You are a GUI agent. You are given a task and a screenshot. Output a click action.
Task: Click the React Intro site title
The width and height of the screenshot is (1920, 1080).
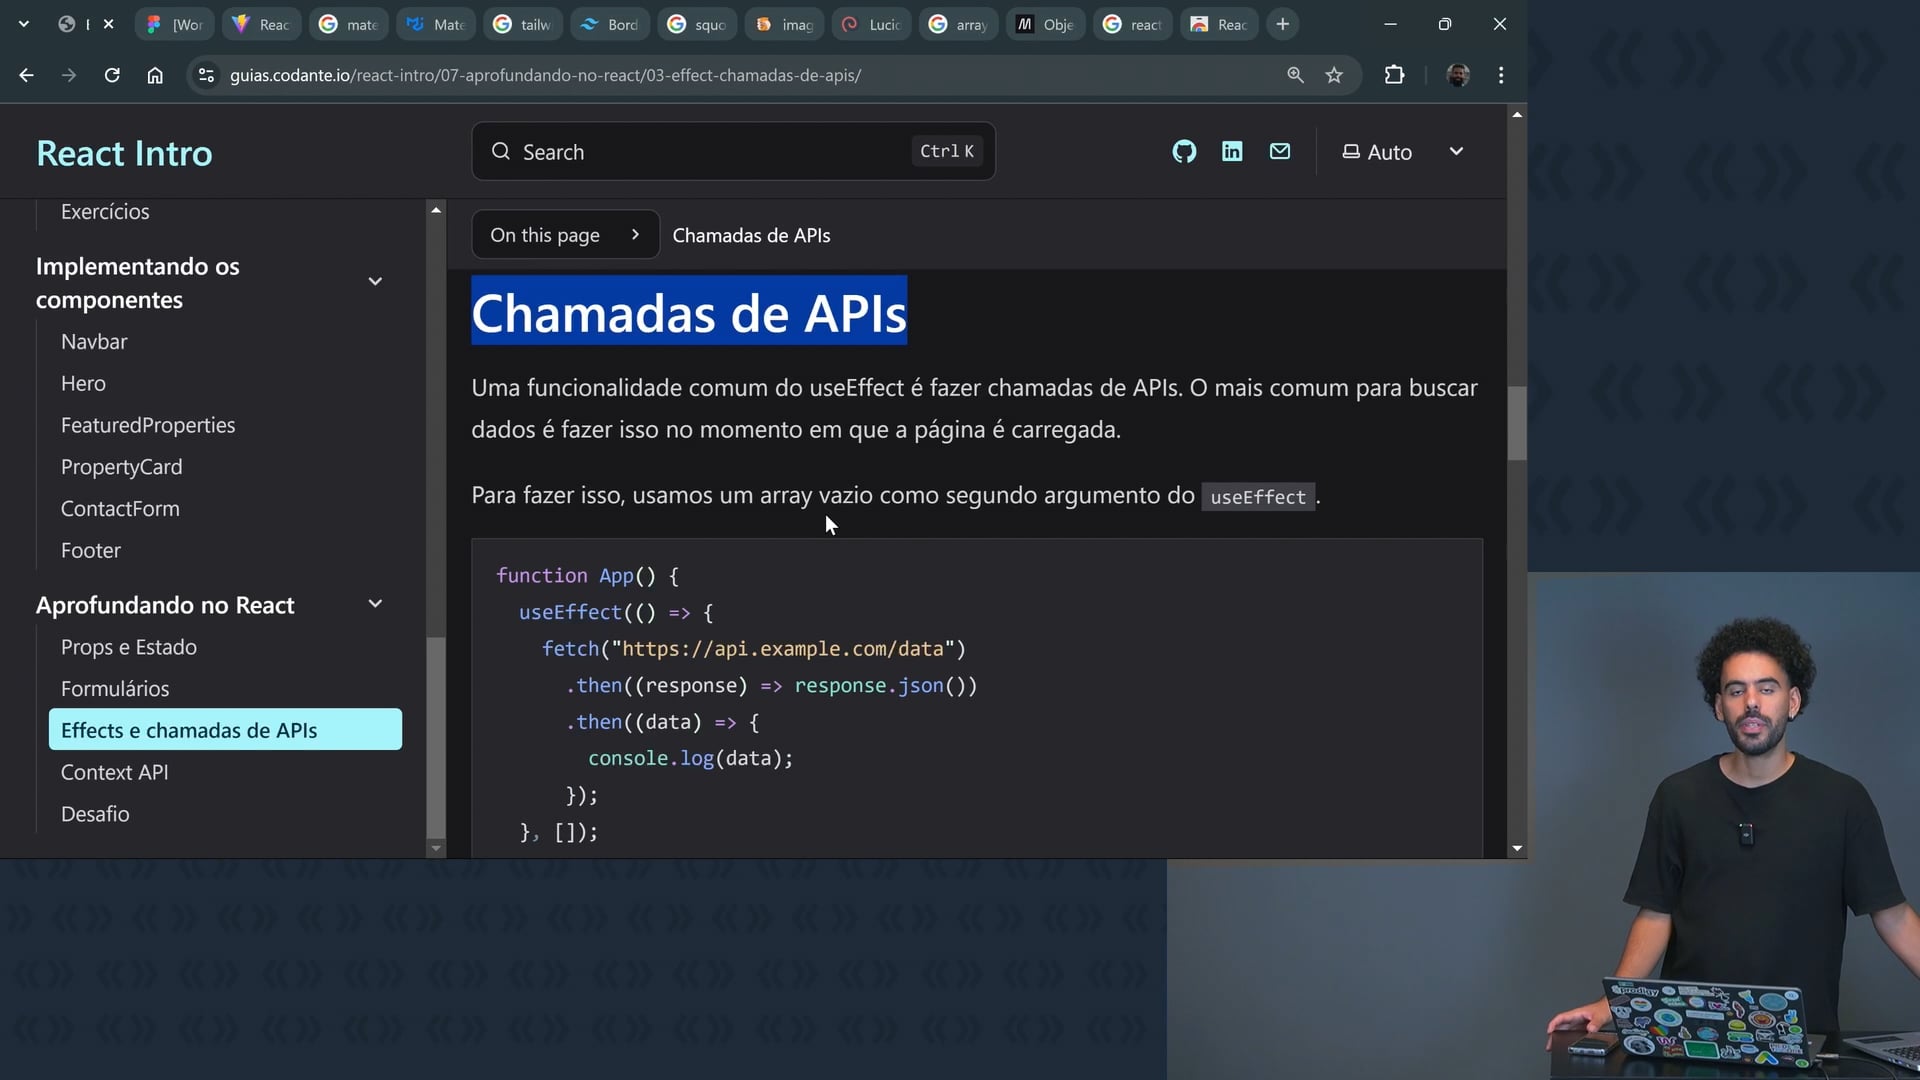(125, 153)
